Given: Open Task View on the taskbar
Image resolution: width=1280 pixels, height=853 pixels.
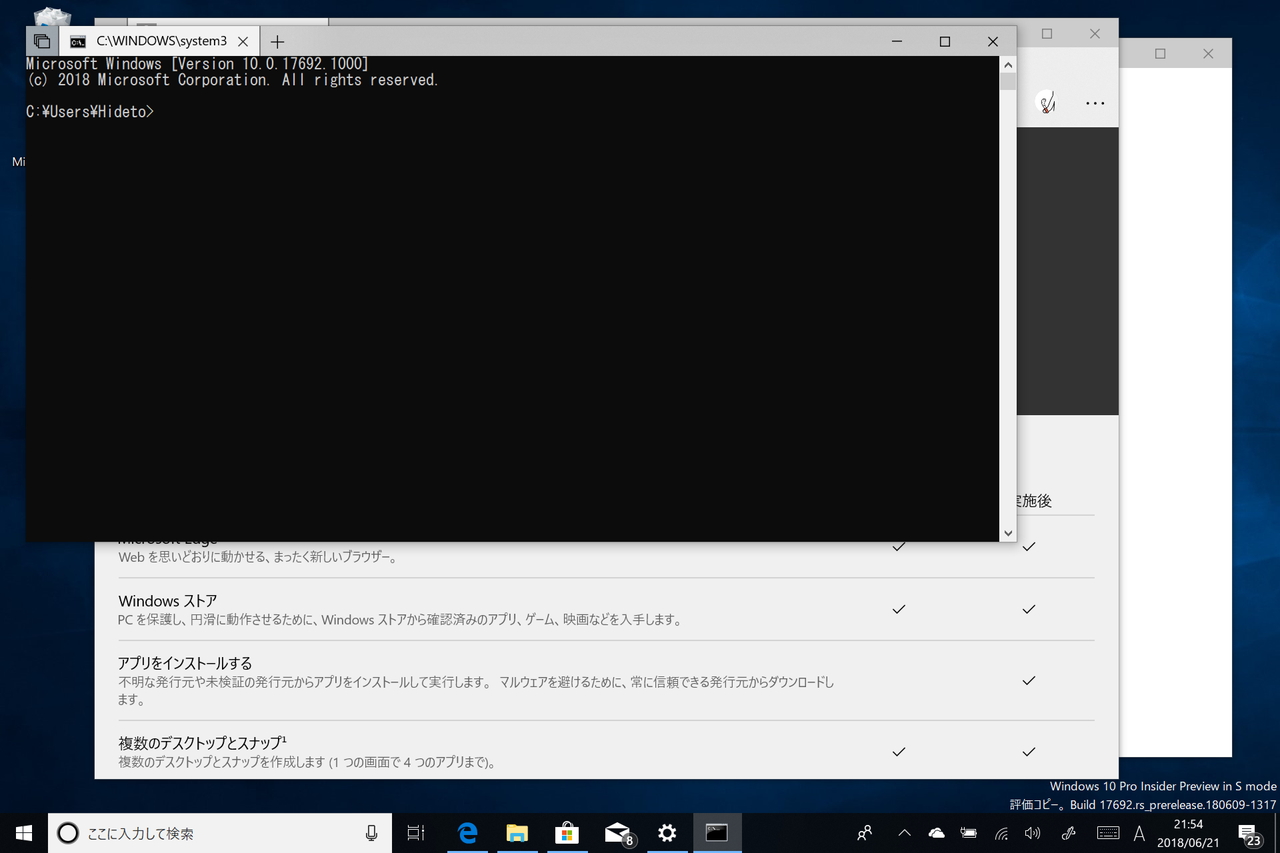Looking at the screenshot, I should tap(417, 833).
